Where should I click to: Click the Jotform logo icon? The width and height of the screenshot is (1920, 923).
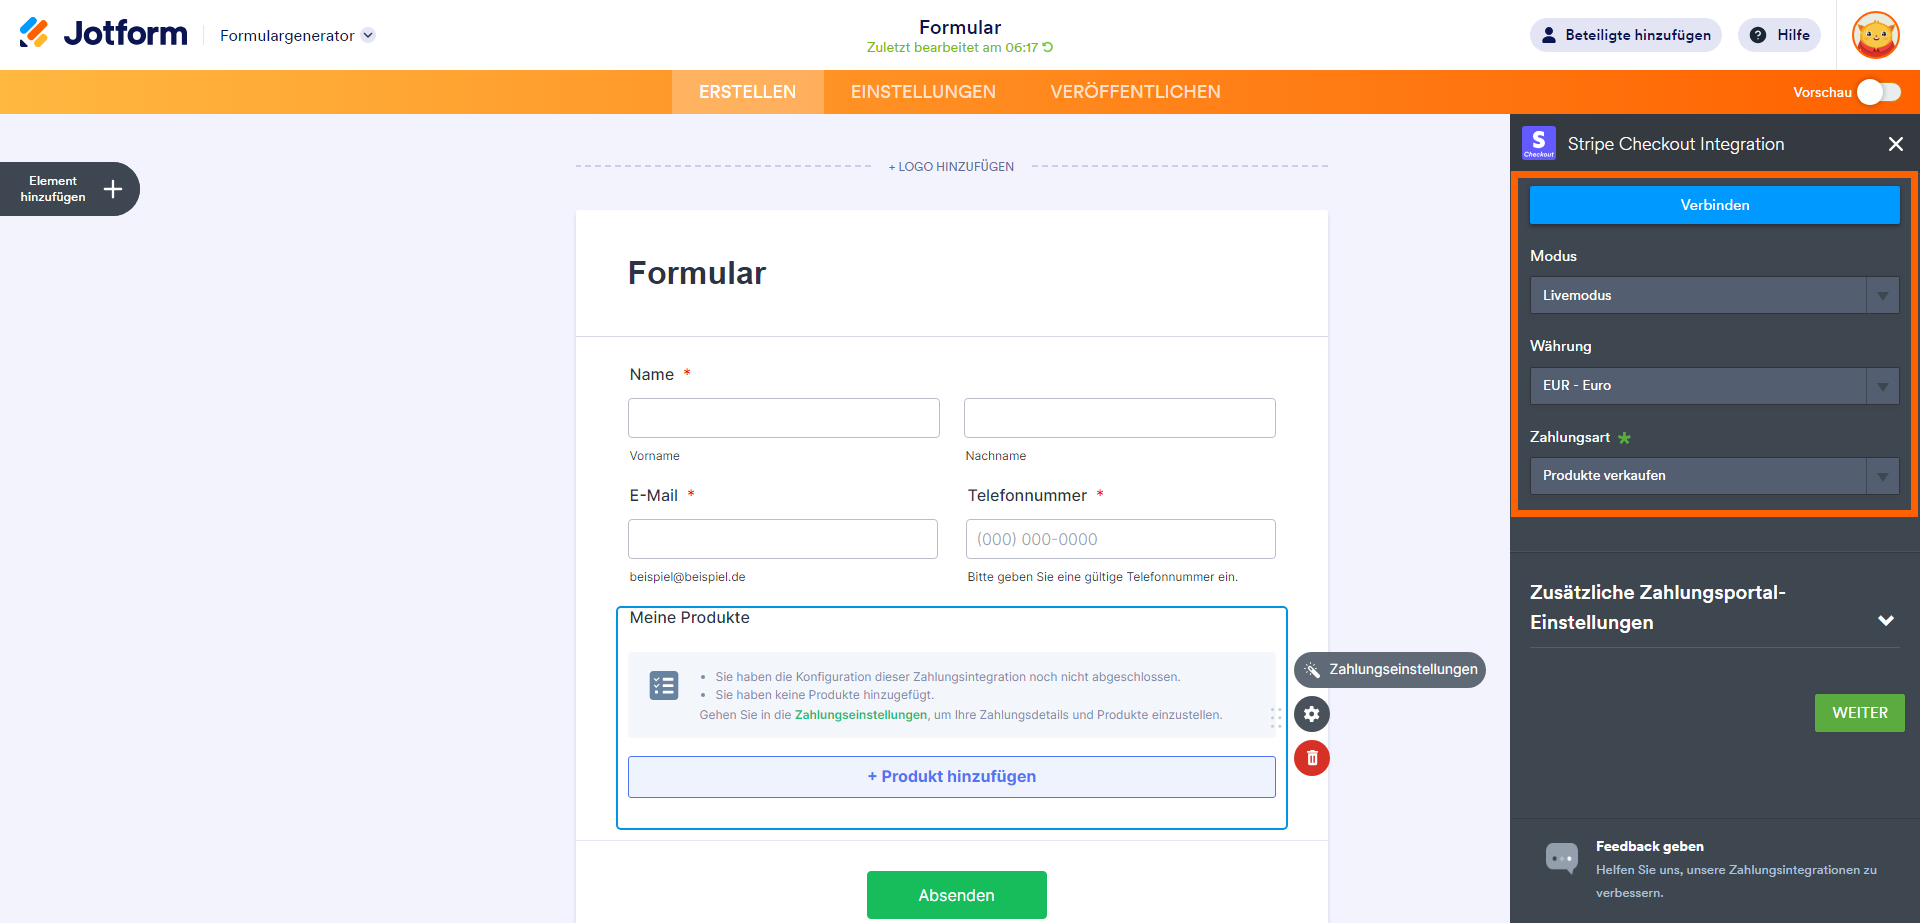point(34,33)
